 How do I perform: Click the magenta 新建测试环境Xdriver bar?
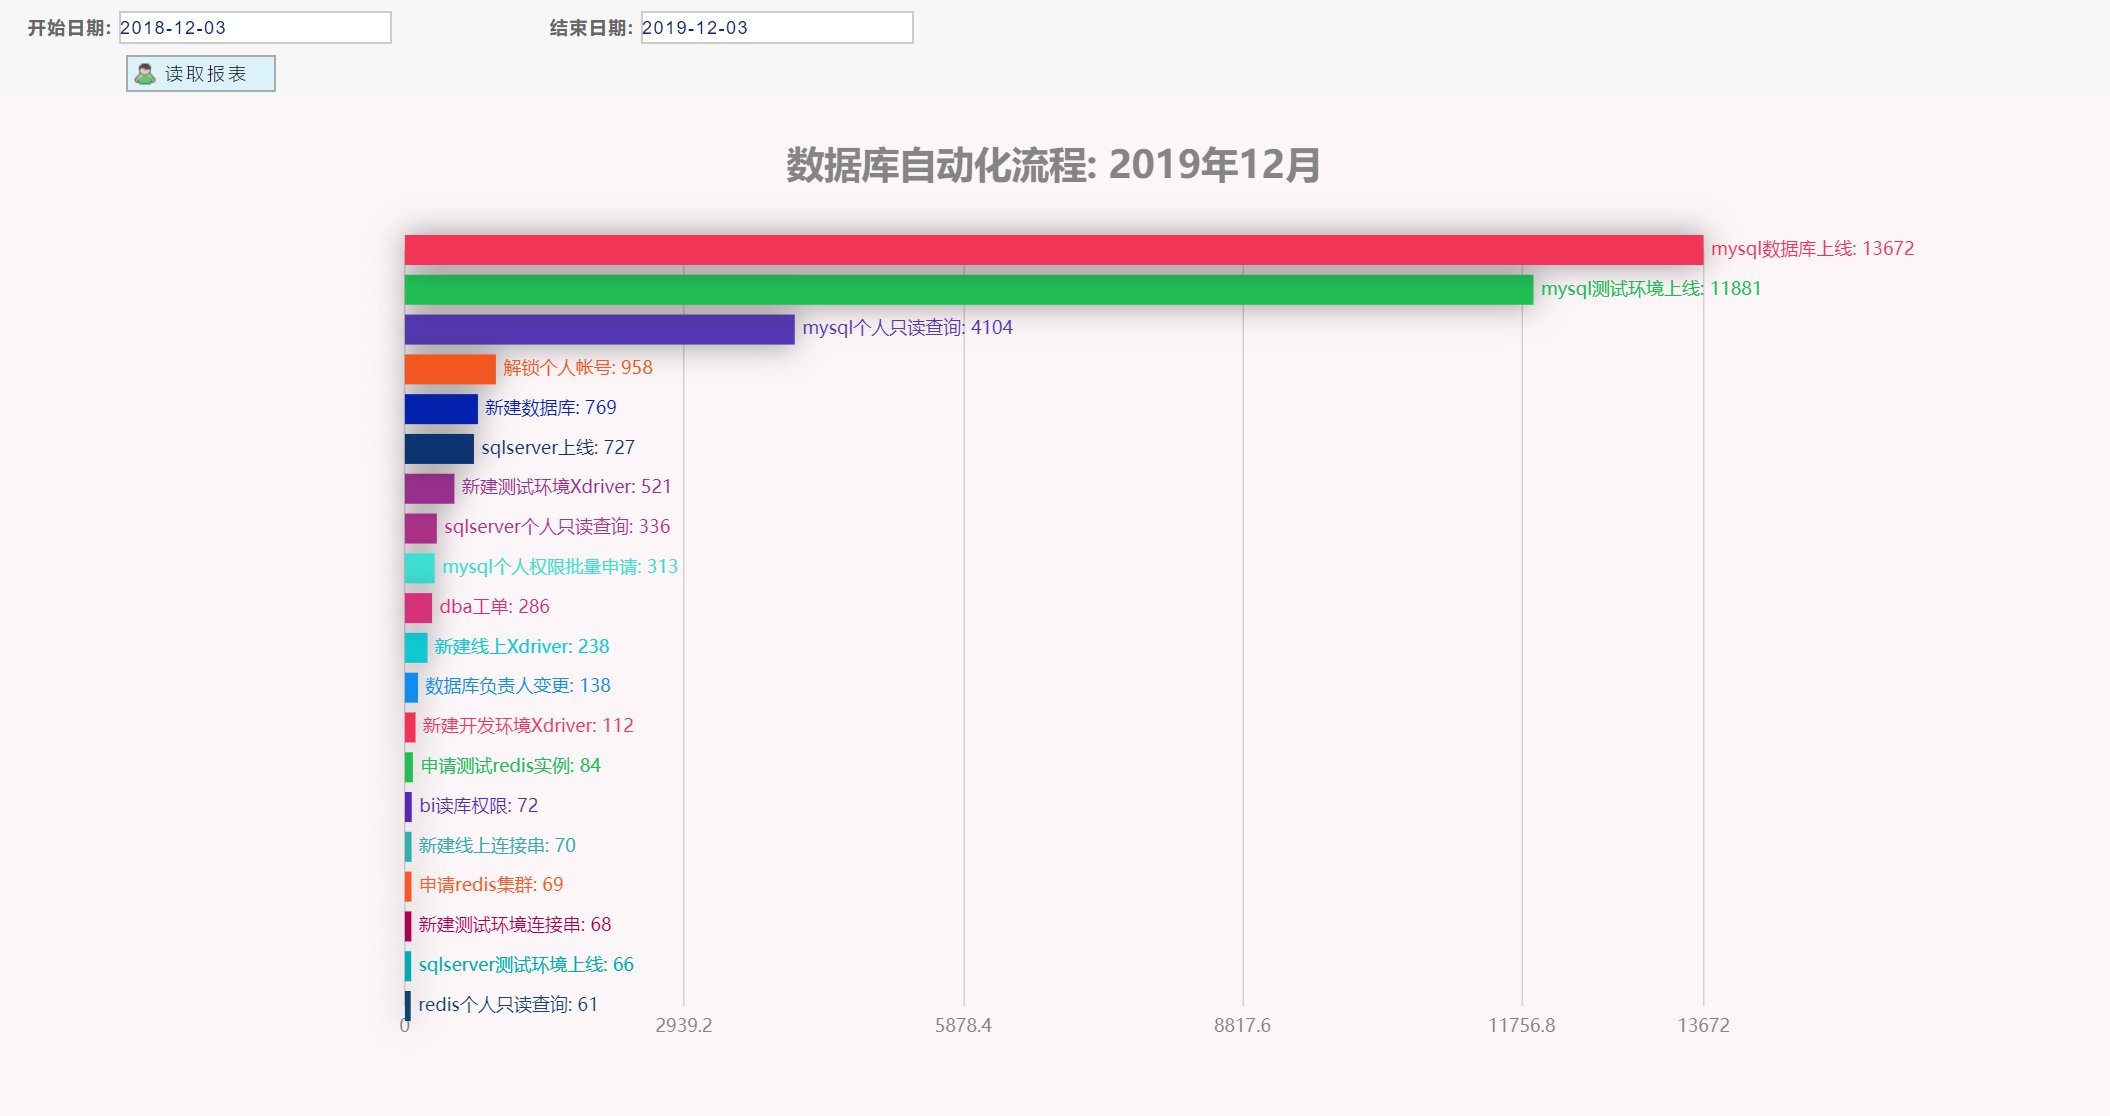430,488
